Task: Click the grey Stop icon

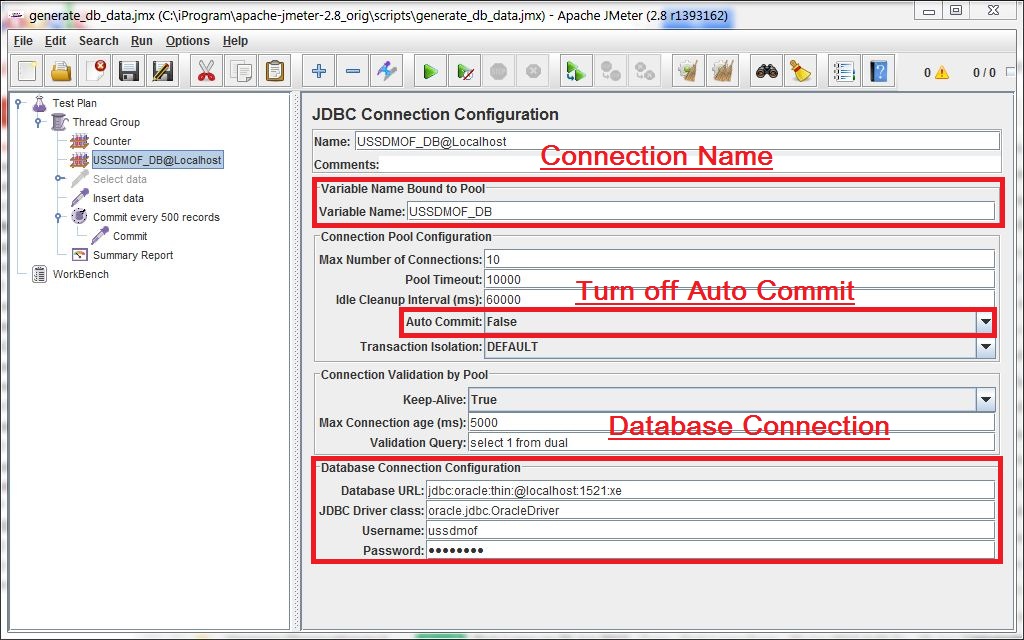Action: tap(499, 71)
